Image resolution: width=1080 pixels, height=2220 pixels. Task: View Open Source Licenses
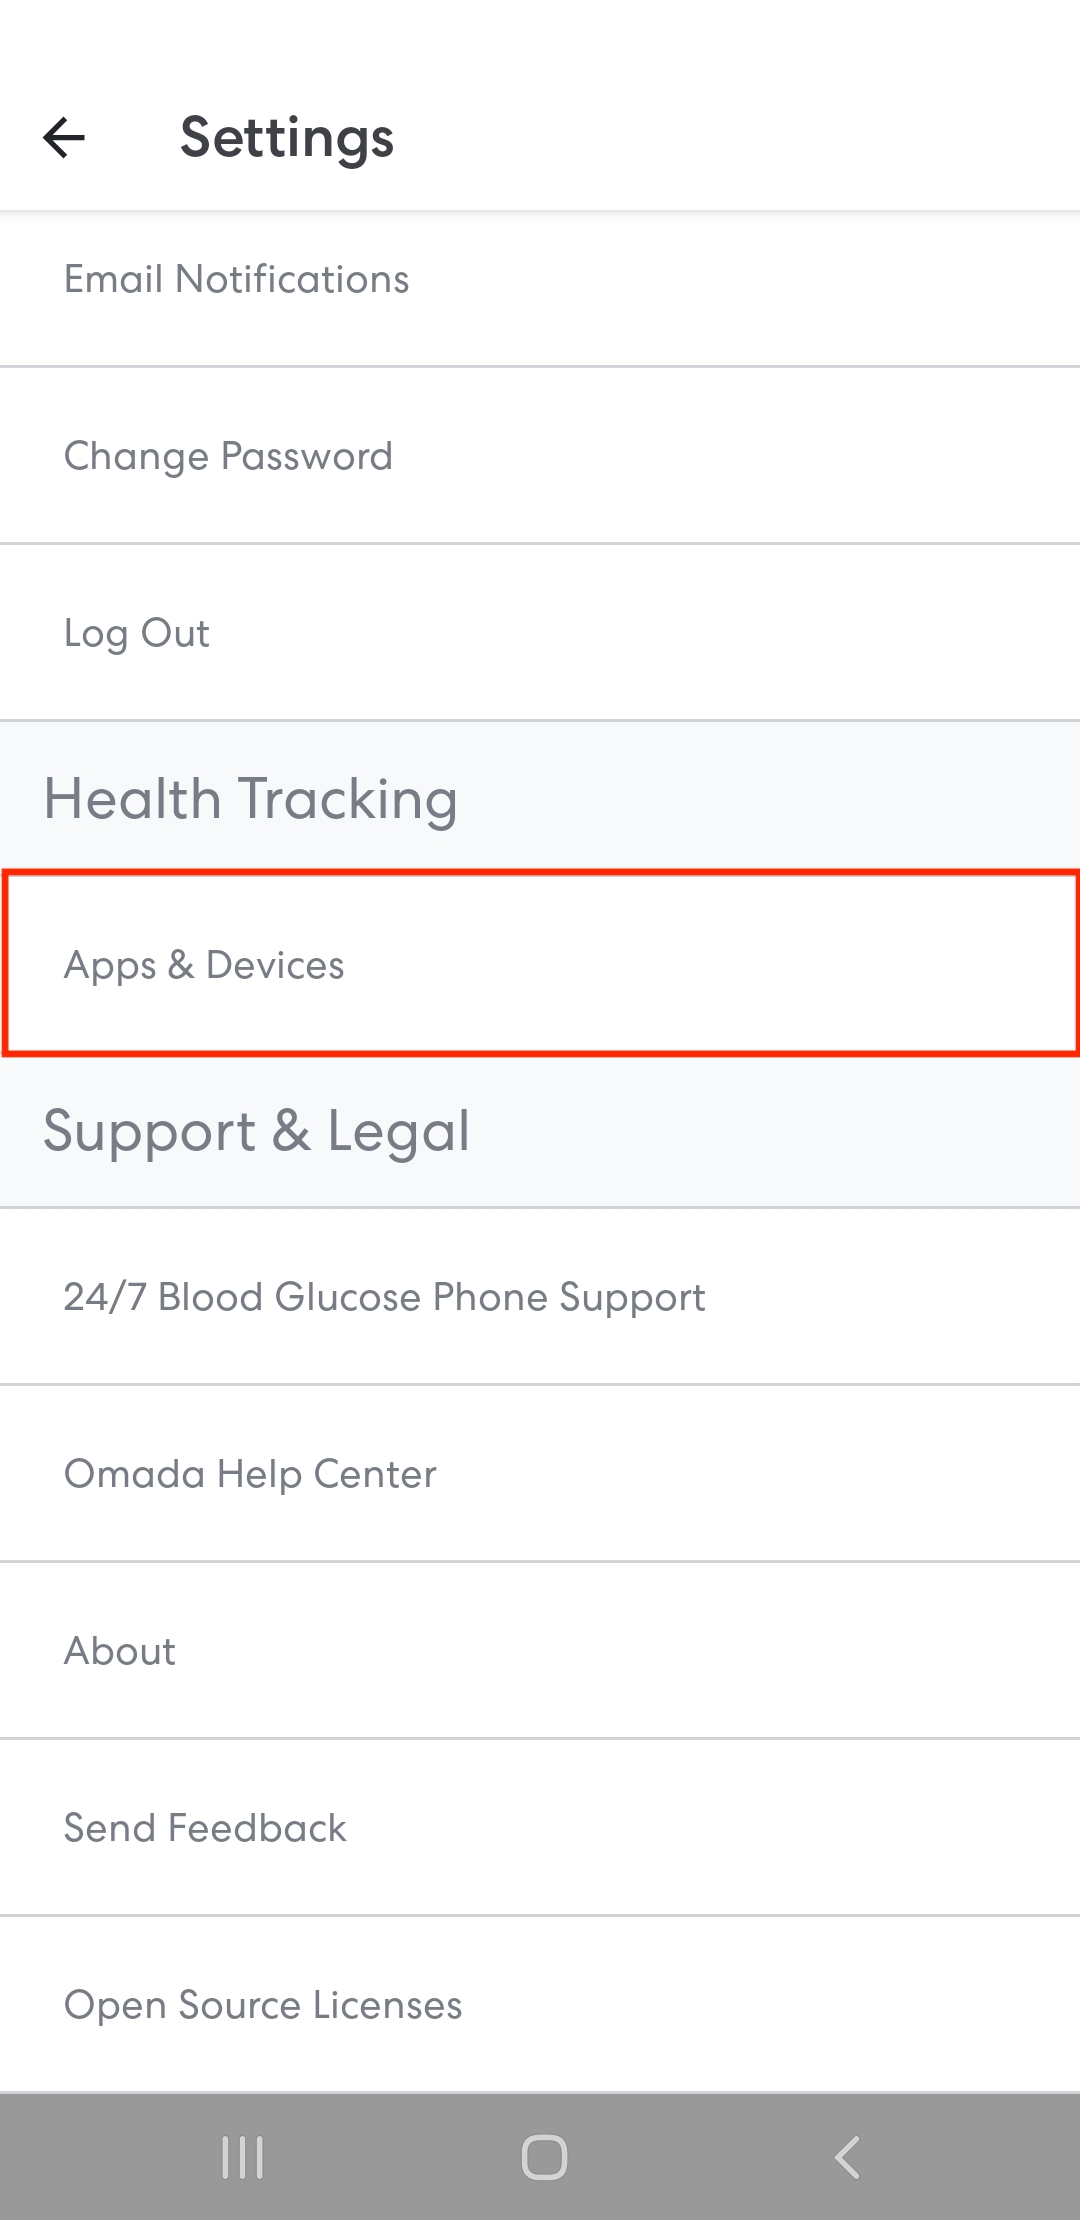[x=540, y=2005]
